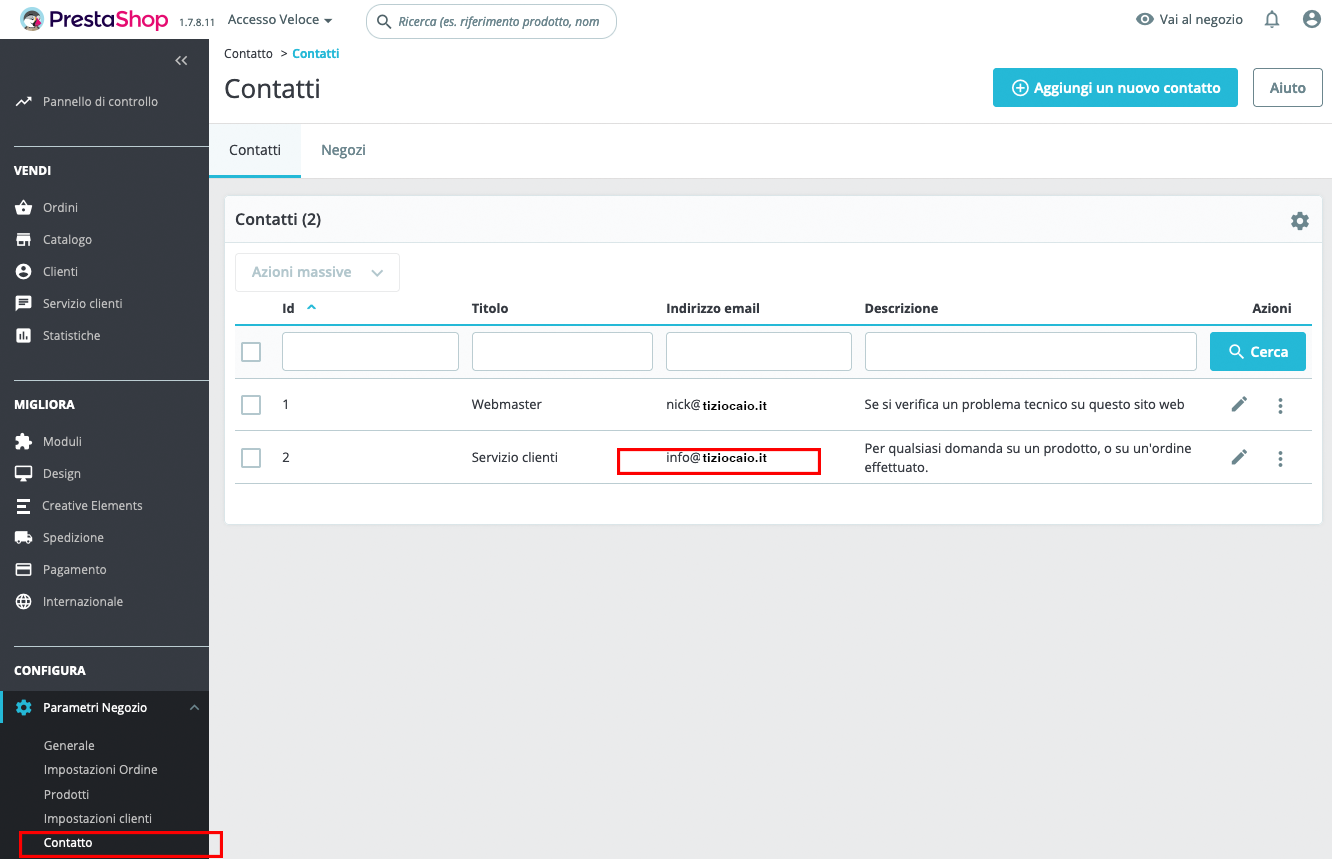This screenshot has width=1332, height=859.
Task: Open more actions menu for Webmaster row
Action: coord(1280,405)
